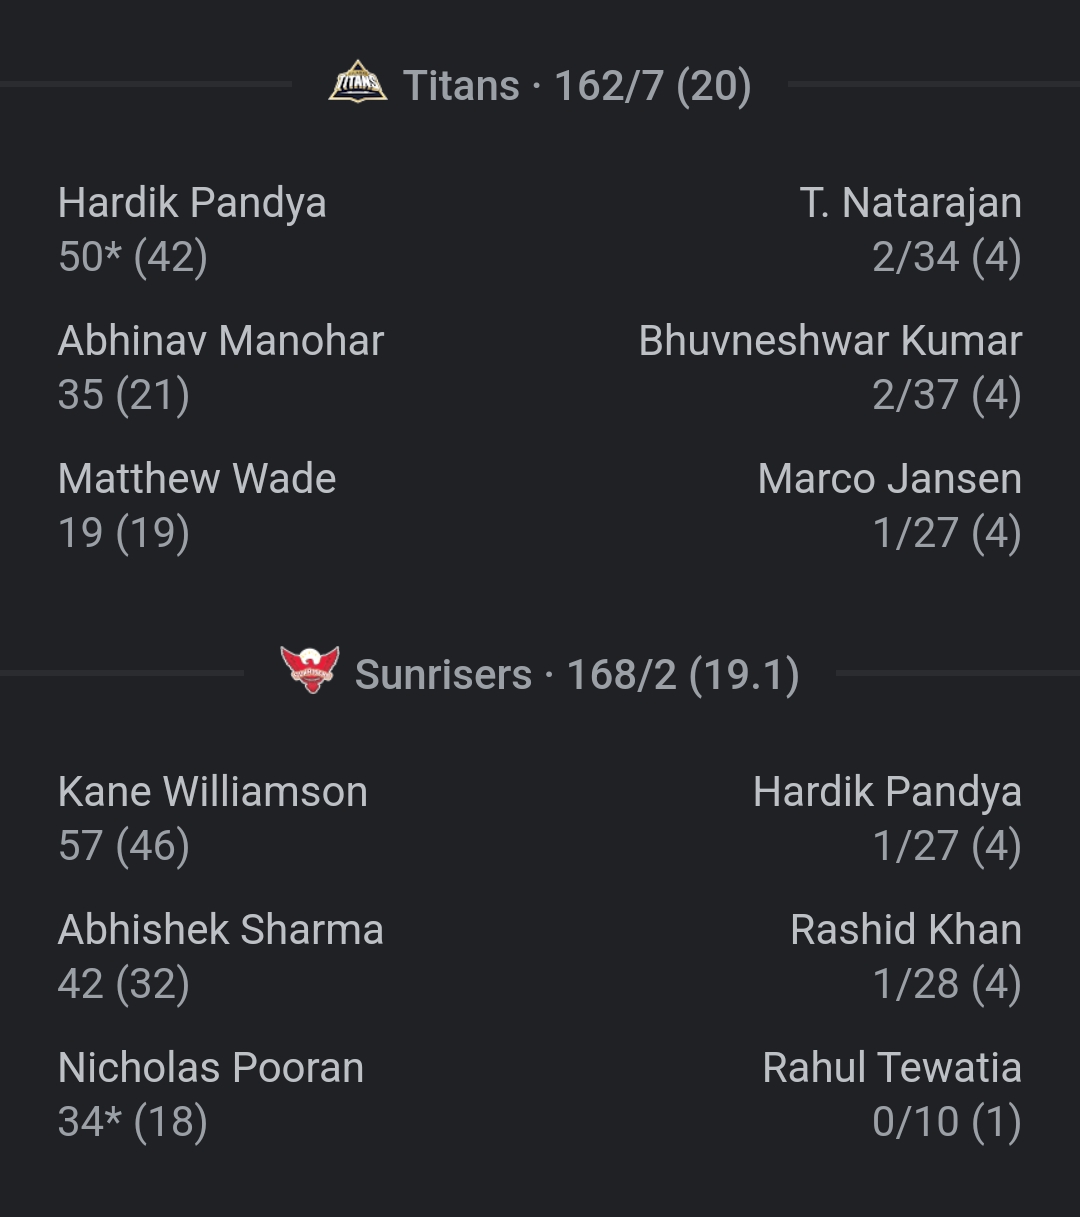Viewport: 1080px width, 1217px height.
Task: Click the 0/10 (1) bowling stat
Action: [x=946, y=1122]
